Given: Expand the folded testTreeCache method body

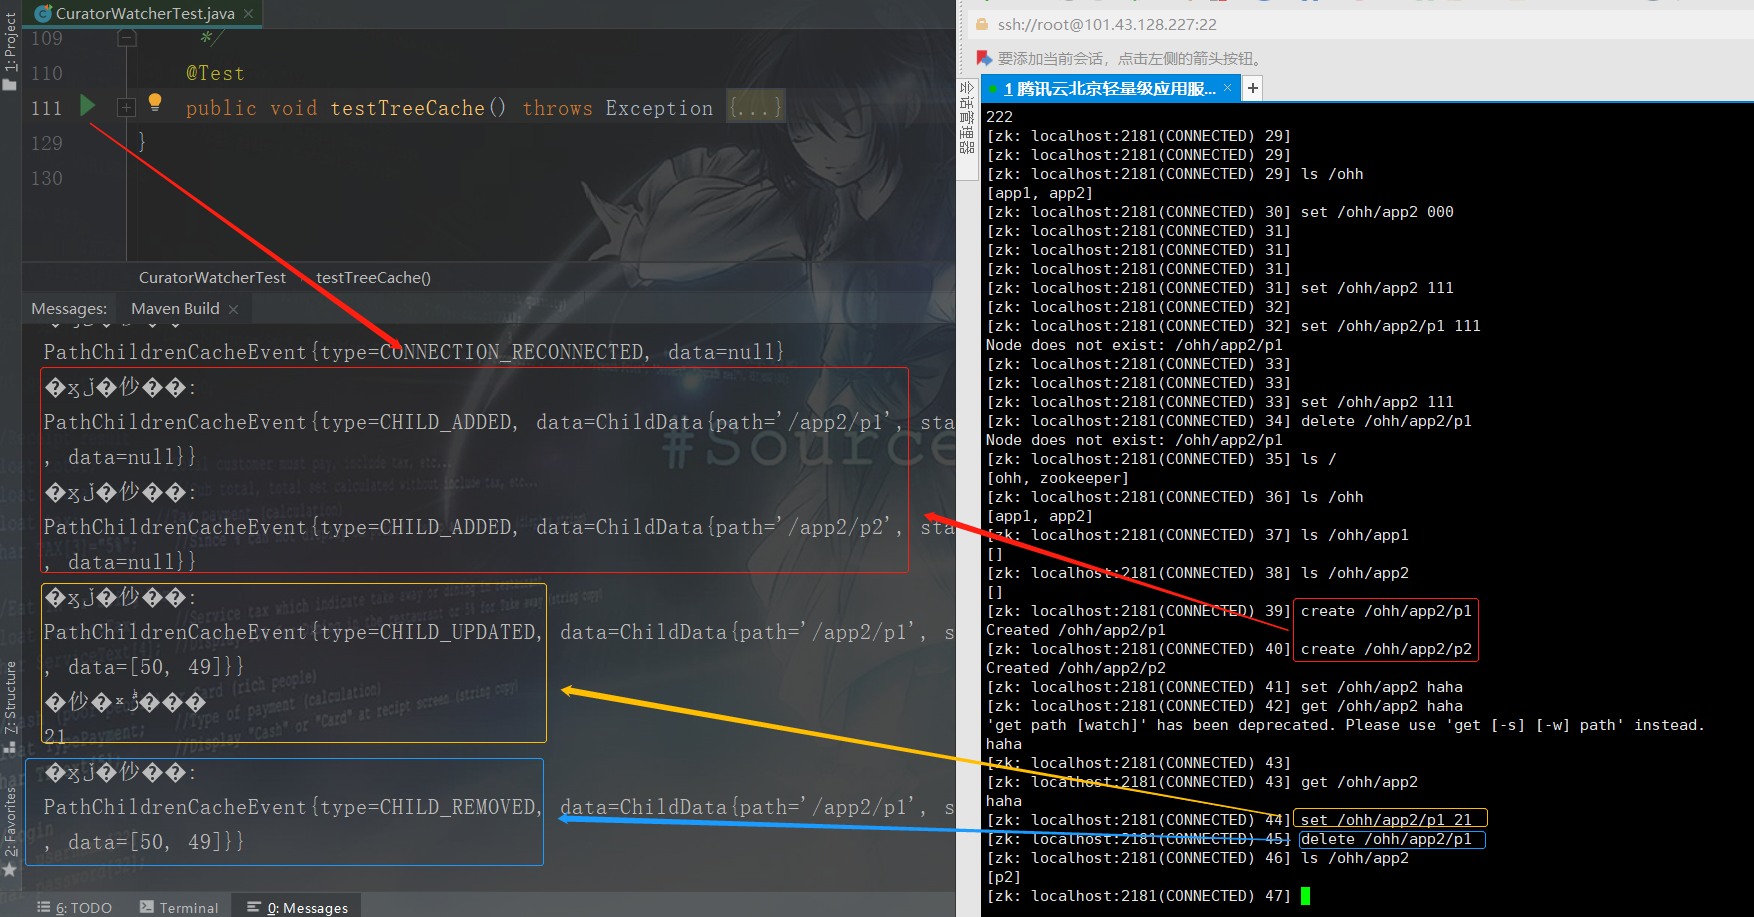Looking at the screenshot, I should (126, 108).
